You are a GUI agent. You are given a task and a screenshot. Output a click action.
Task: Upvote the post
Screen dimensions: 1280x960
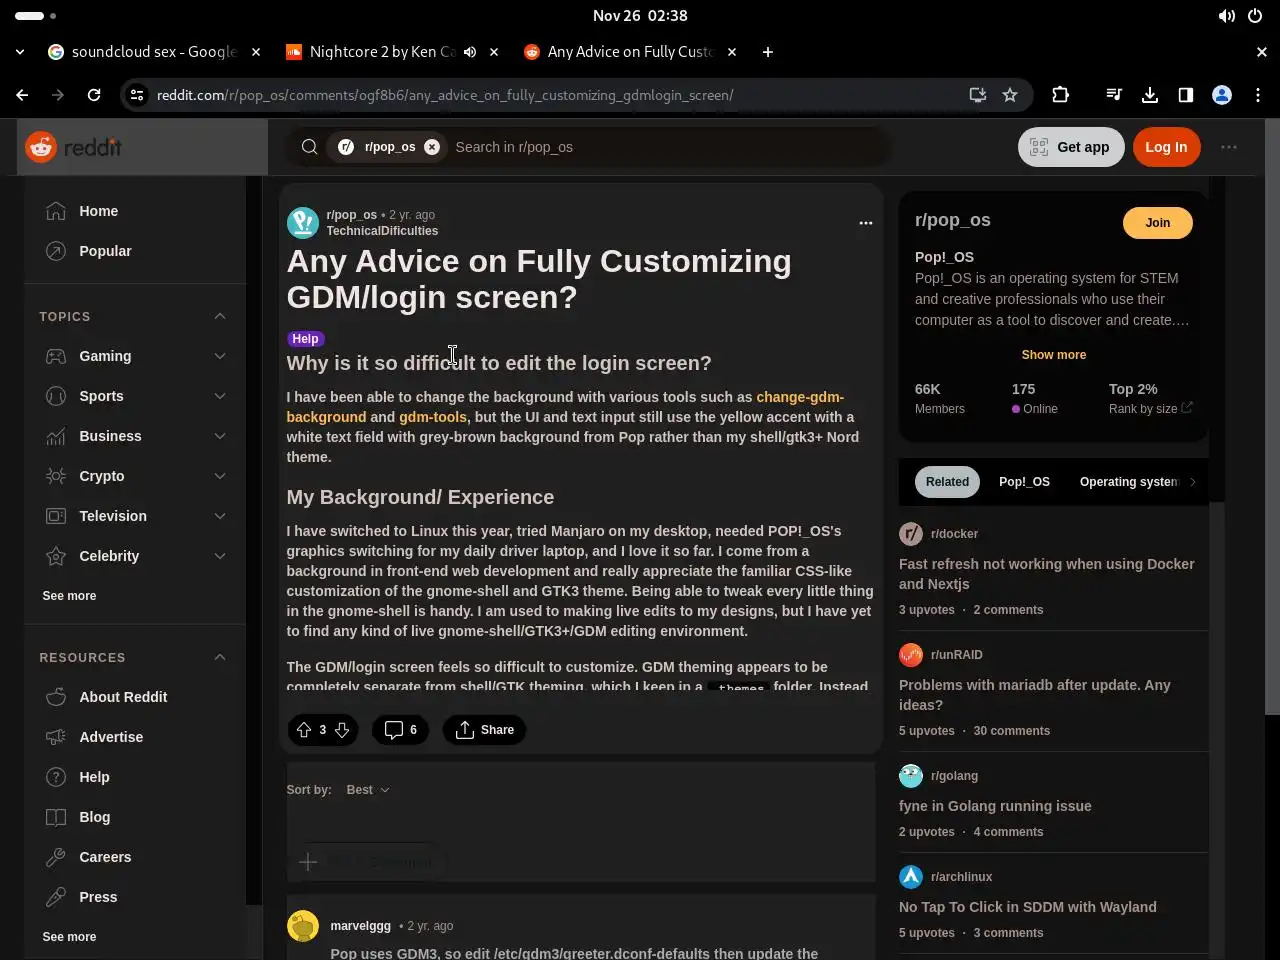point(304,730)
